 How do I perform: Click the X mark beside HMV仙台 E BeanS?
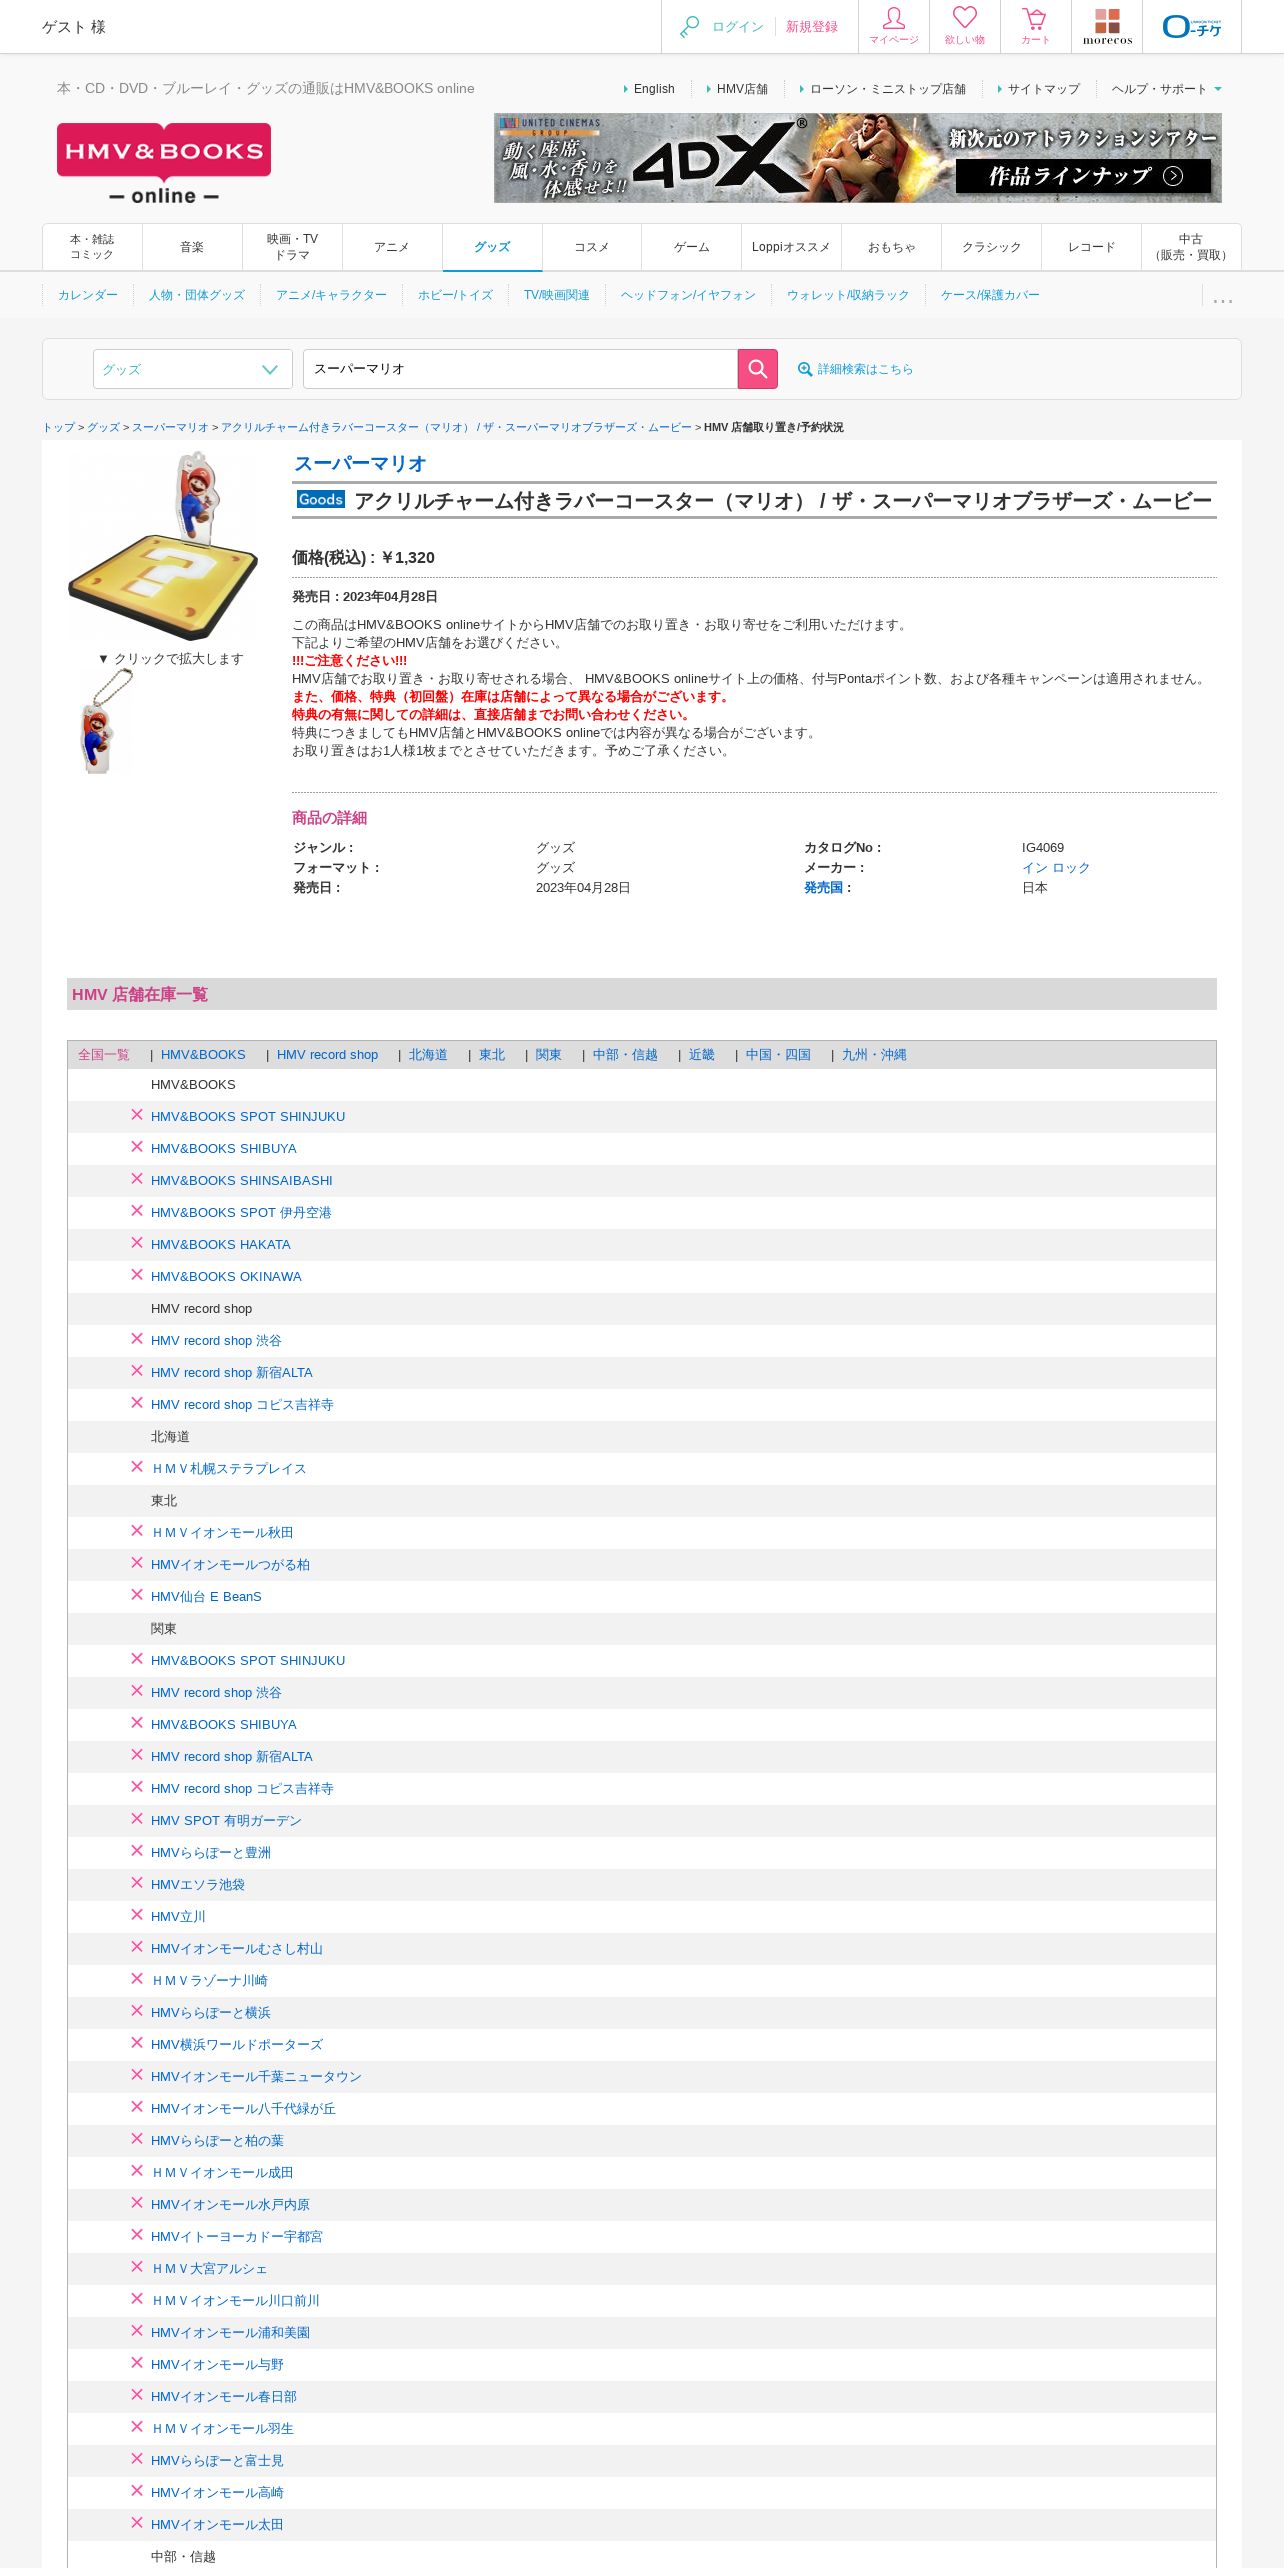(137, 1595)
